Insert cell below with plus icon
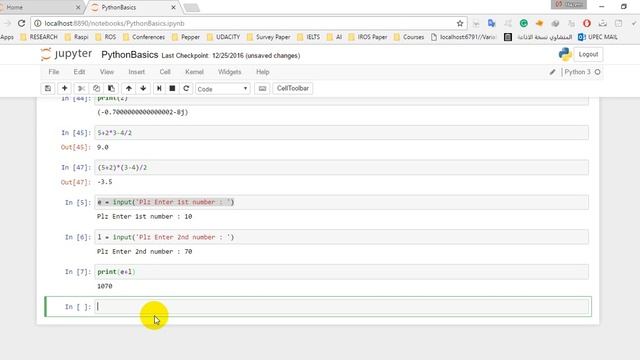Screen dimensions: 640x360 point(64,88)
